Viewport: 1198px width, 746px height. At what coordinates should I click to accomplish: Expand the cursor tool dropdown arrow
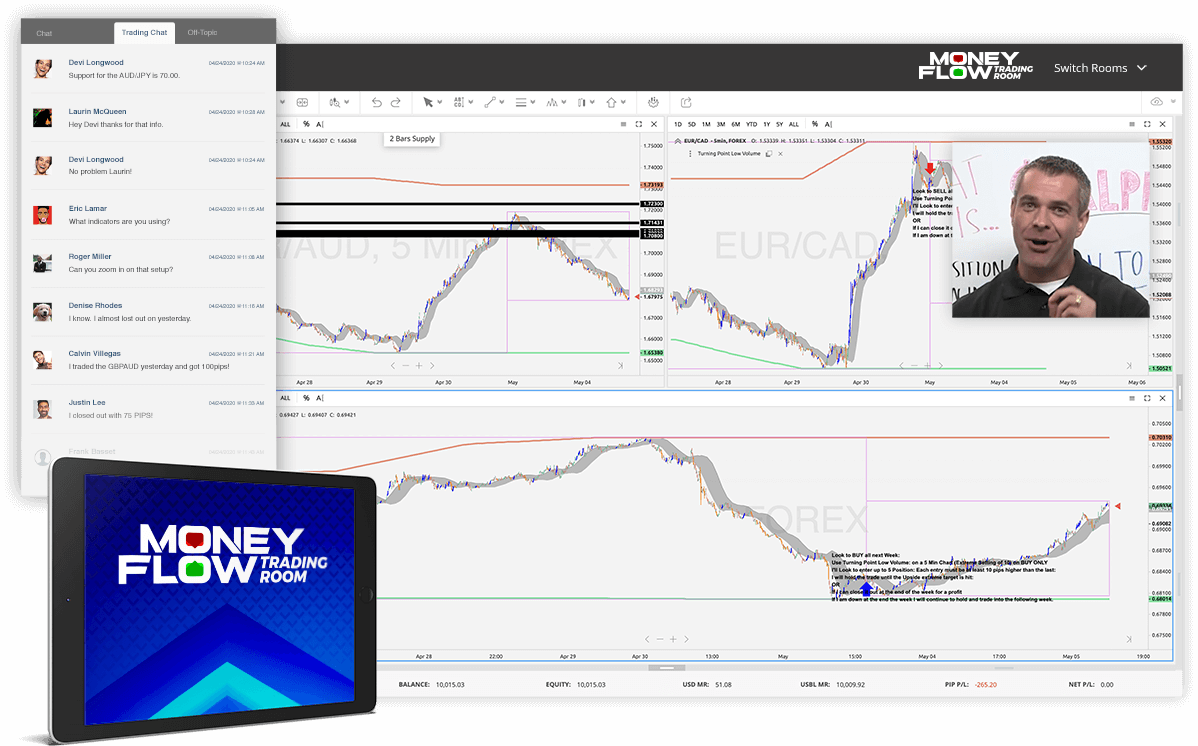point(439,102)
